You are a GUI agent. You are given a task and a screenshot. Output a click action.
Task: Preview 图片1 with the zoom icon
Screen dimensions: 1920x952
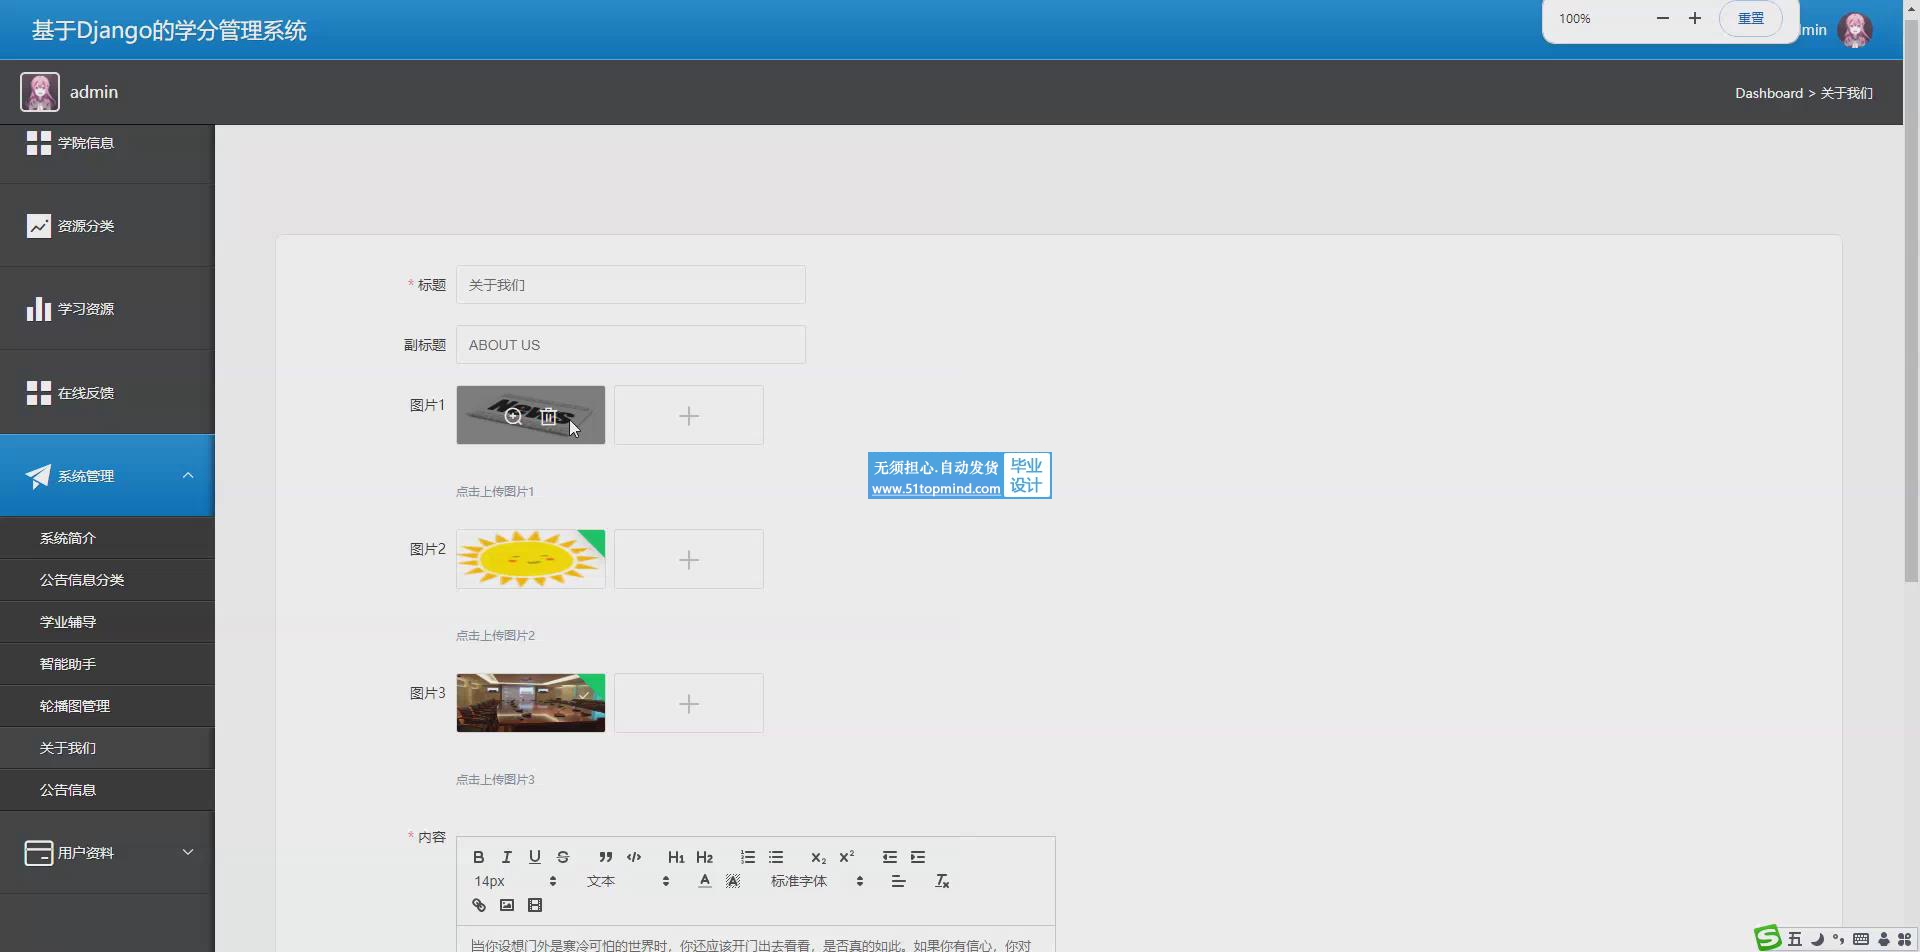[513, 416]
